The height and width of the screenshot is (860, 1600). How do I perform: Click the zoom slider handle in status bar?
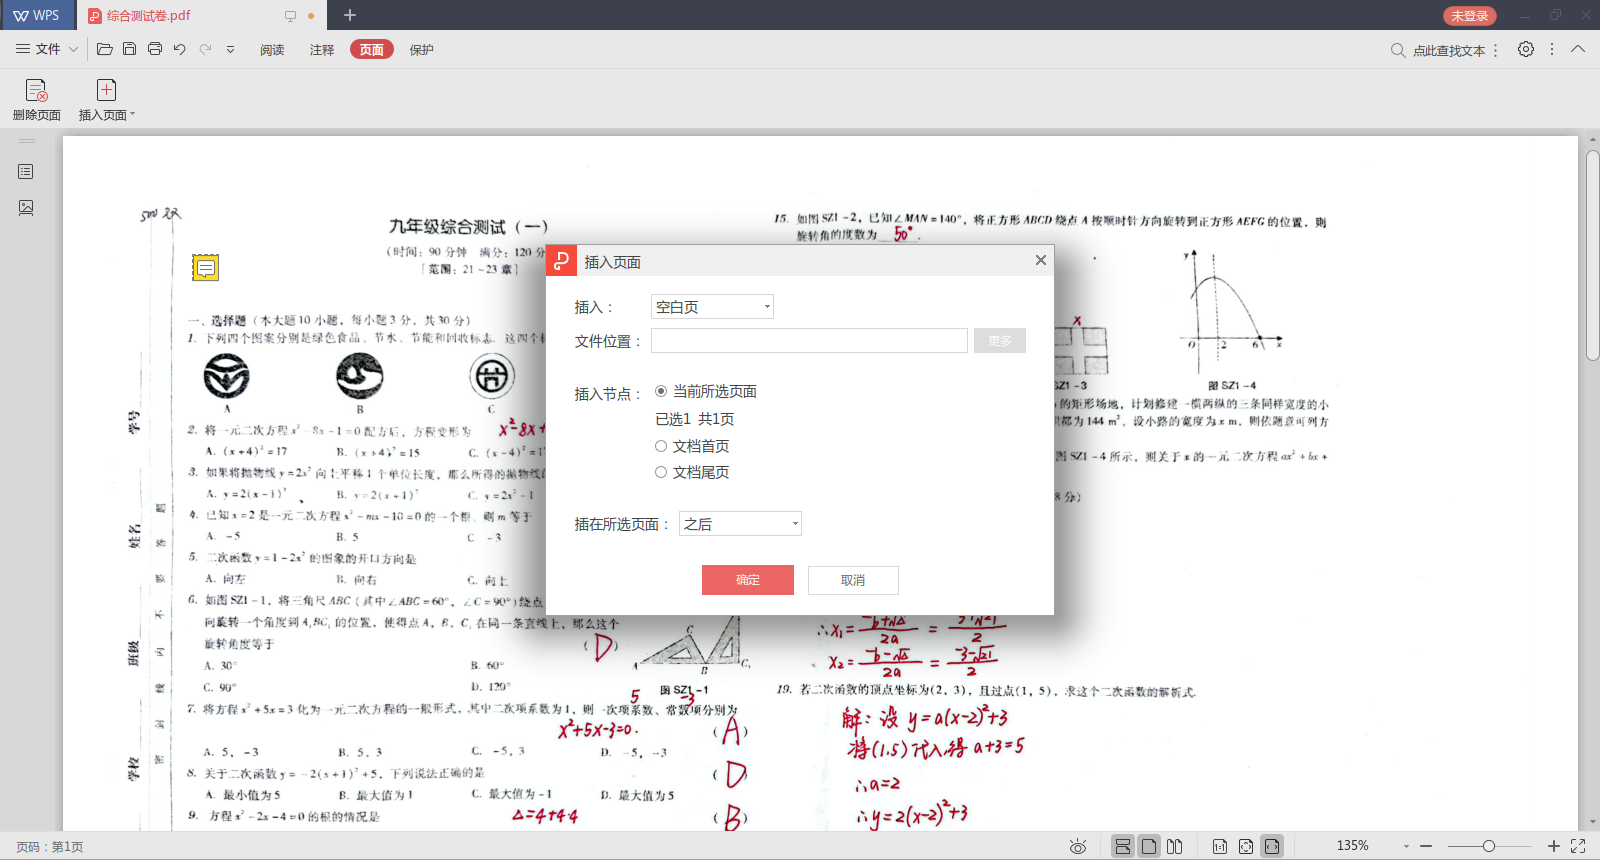[1489, 846]
